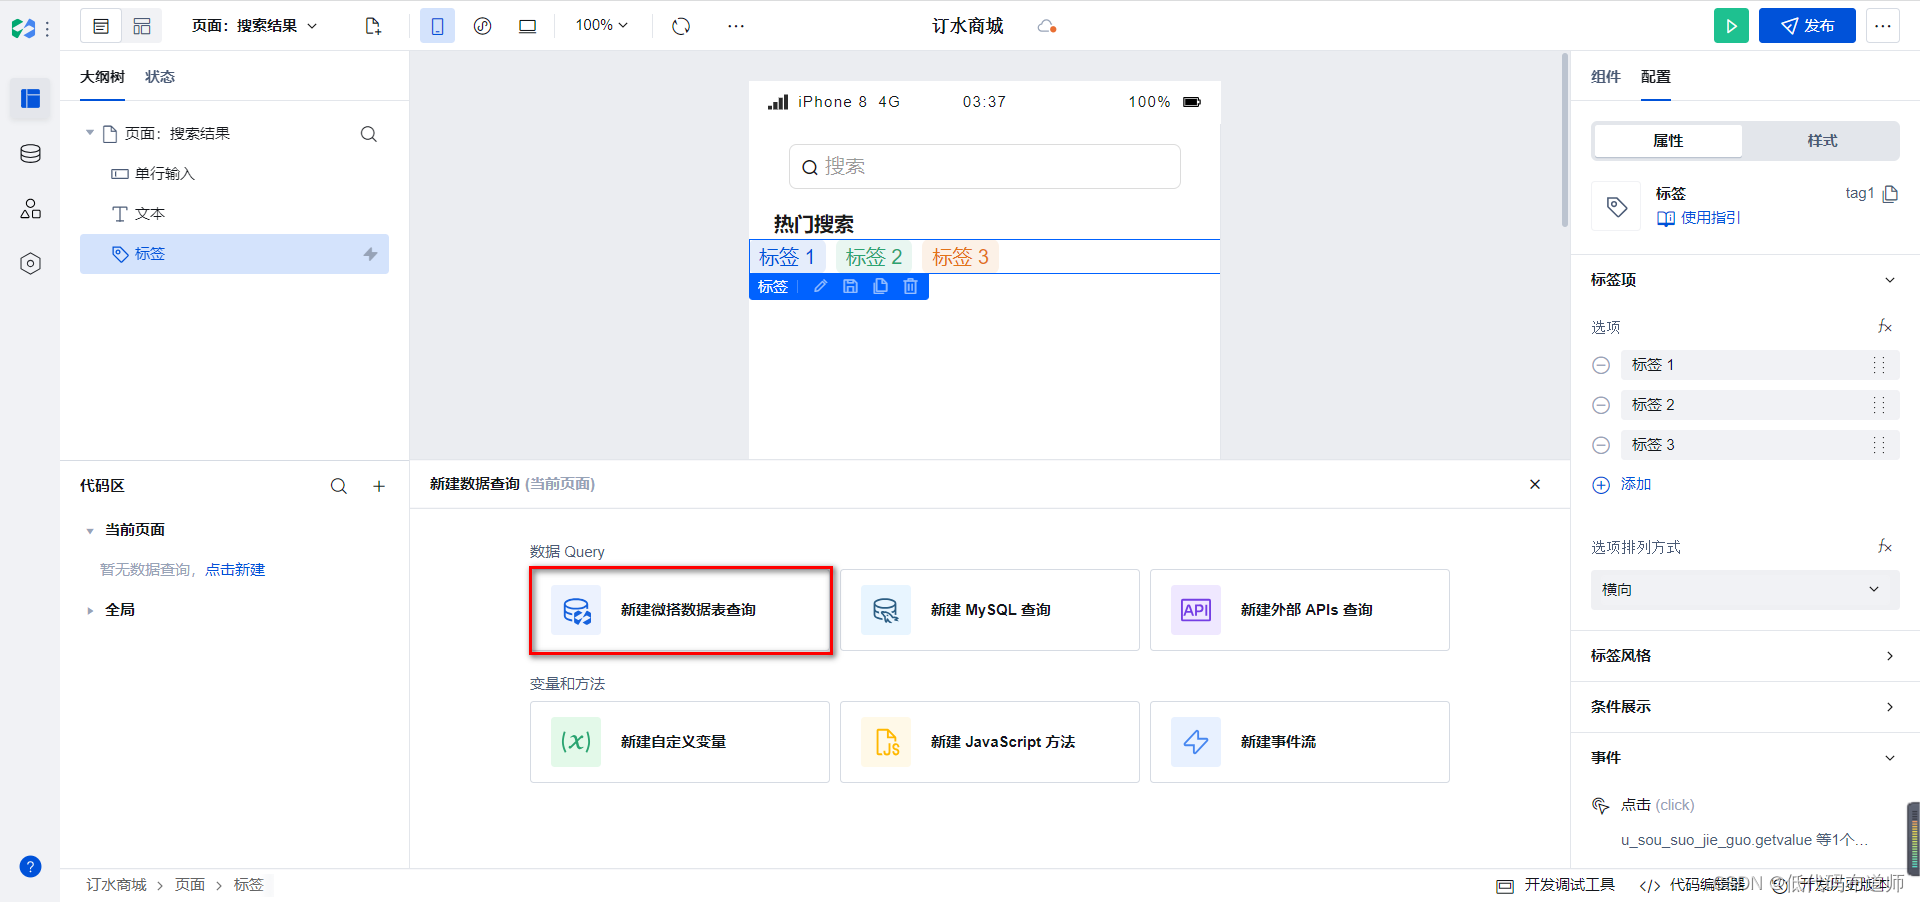1920x902 pixels.
Task: Open the blue help question-mark icon
Action: 30,867
